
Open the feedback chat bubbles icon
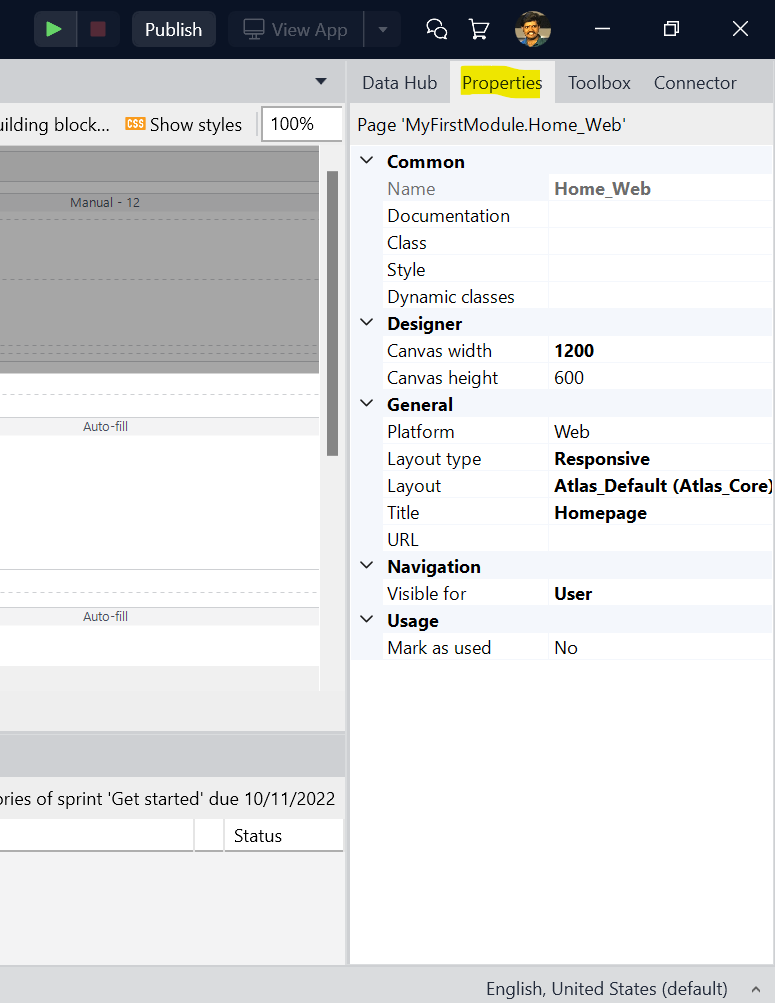436,29
